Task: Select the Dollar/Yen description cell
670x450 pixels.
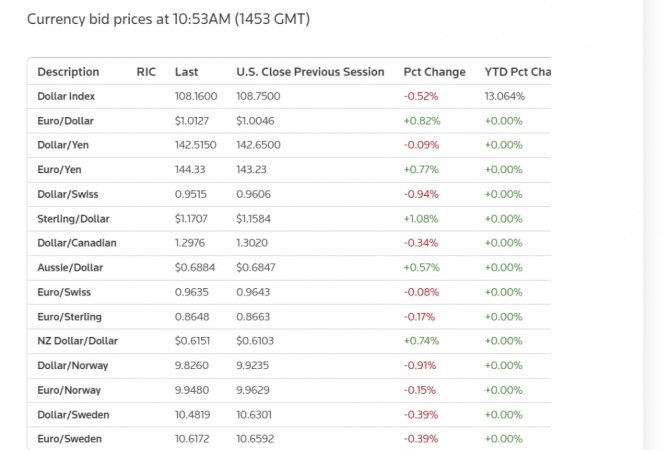Action: [65, 145]
